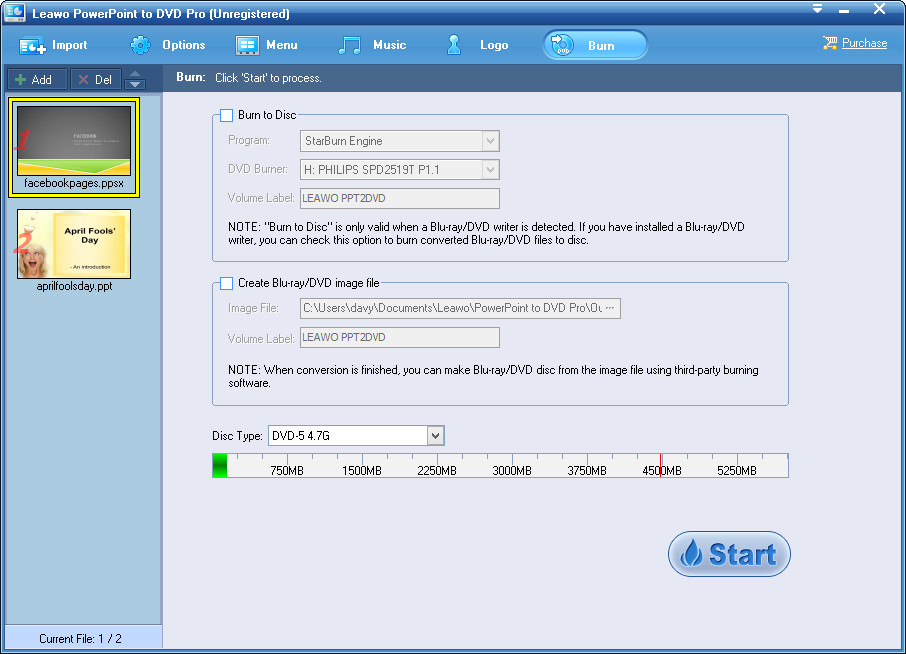Click the disc capacity usage bar
The image size is (906, 654).
coord(500,465)
